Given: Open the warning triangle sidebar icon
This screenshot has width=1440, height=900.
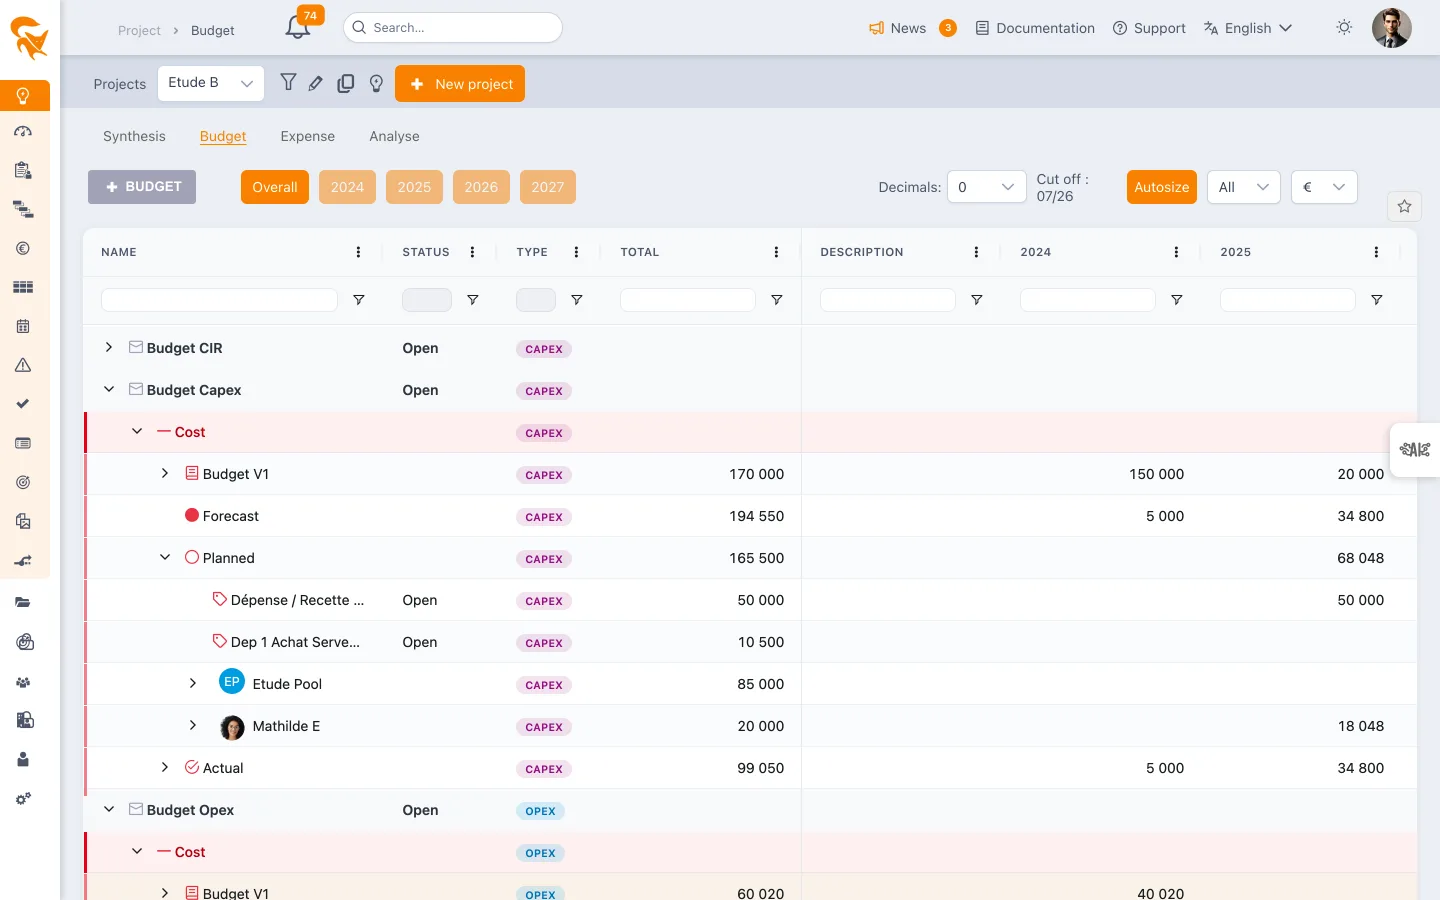Looking at the screenshot, I should pos(23,365).
